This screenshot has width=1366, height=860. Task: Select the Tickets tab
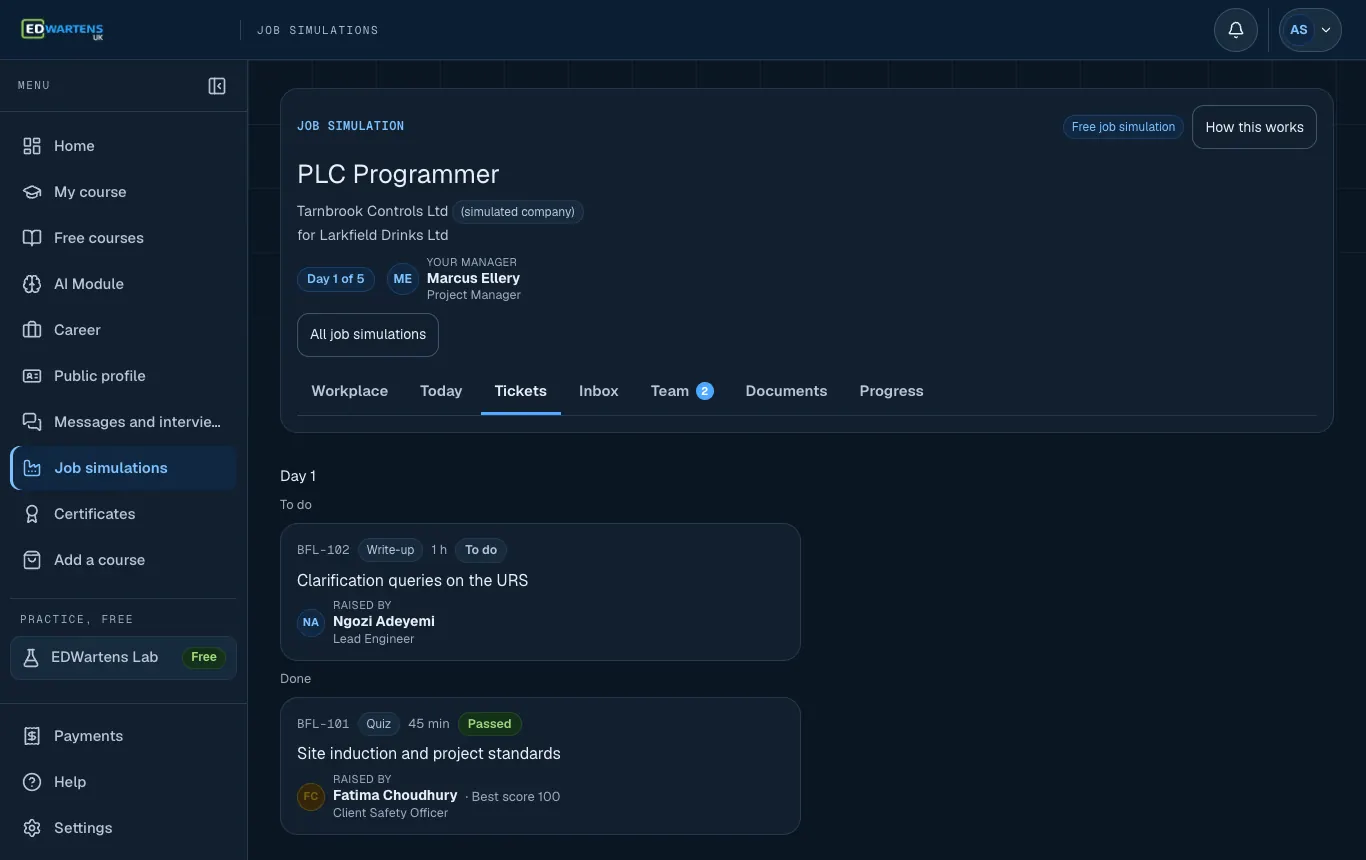pyautogui.click(x=520, y=391)
